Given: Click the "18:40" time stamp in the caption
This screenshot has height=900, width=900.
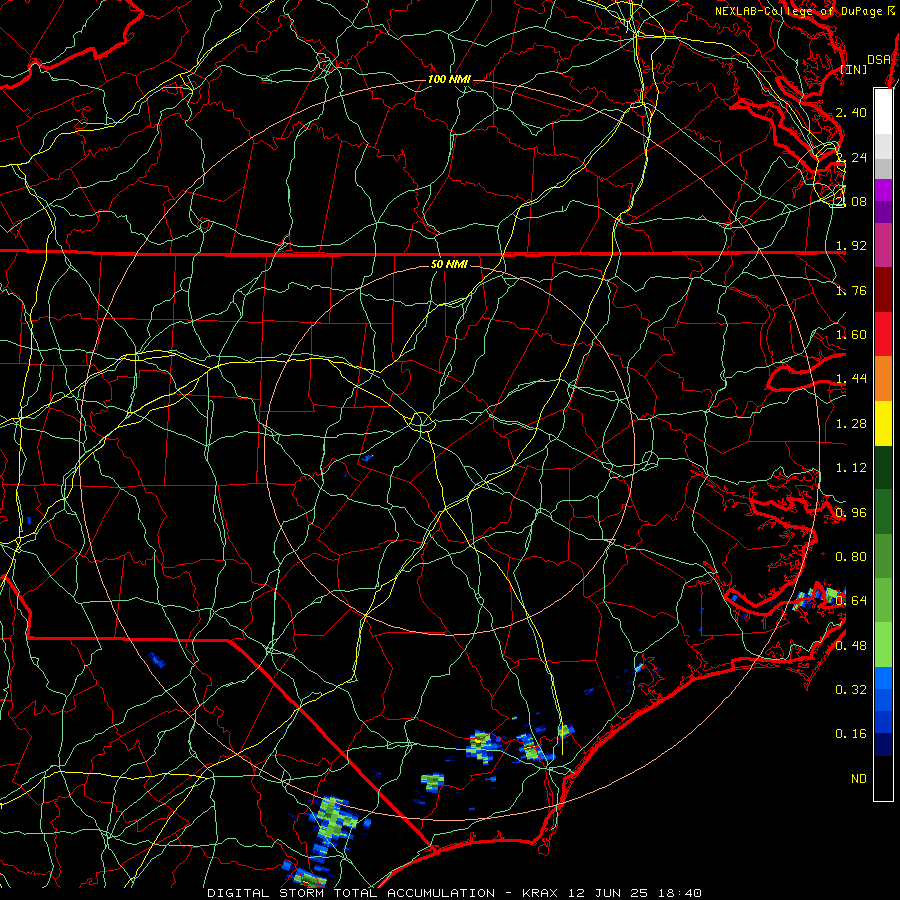Looking at the screenshot, I should pos(680,893).
